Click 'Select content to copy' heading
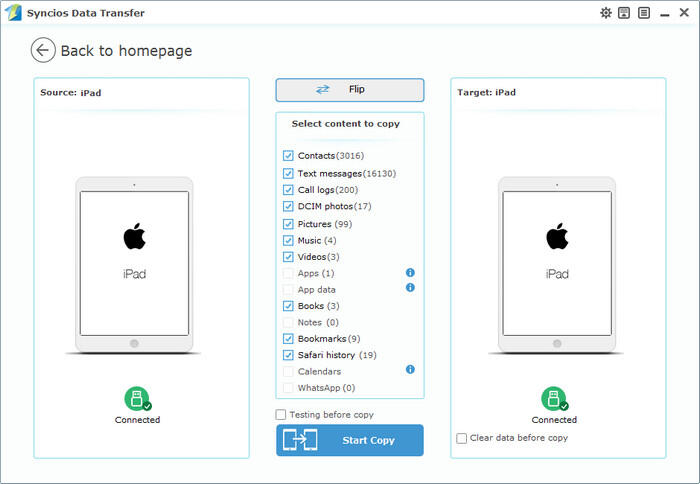Screen dimensions: 700x484 point(346,124)
